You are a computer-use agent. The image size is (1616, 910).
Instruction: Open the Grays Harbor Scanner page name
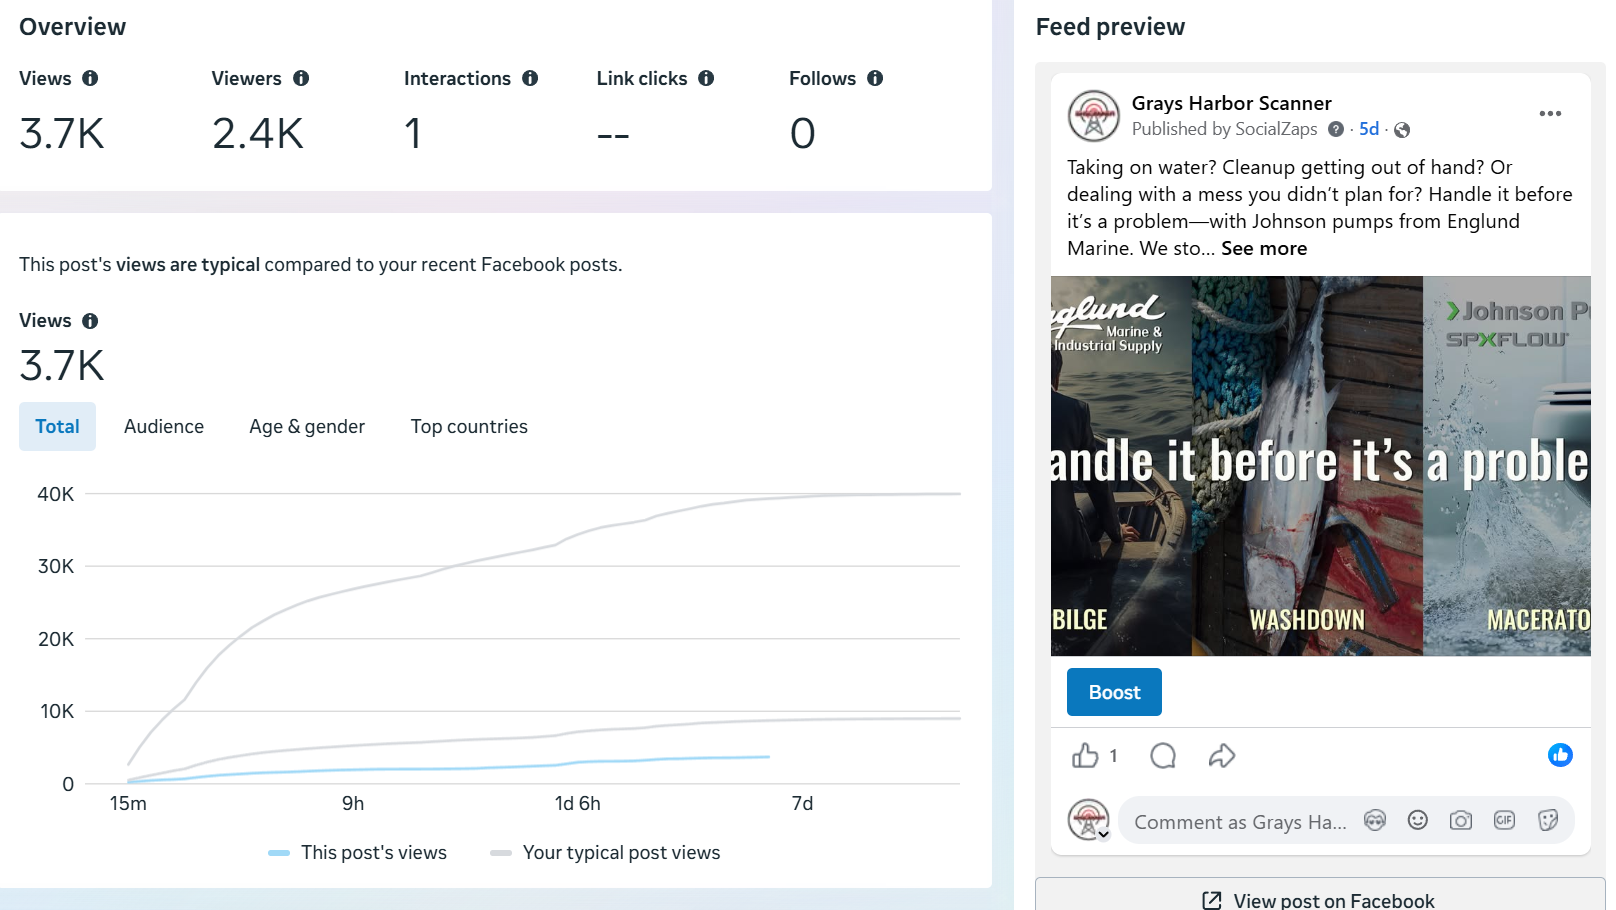coord(1231,103)
